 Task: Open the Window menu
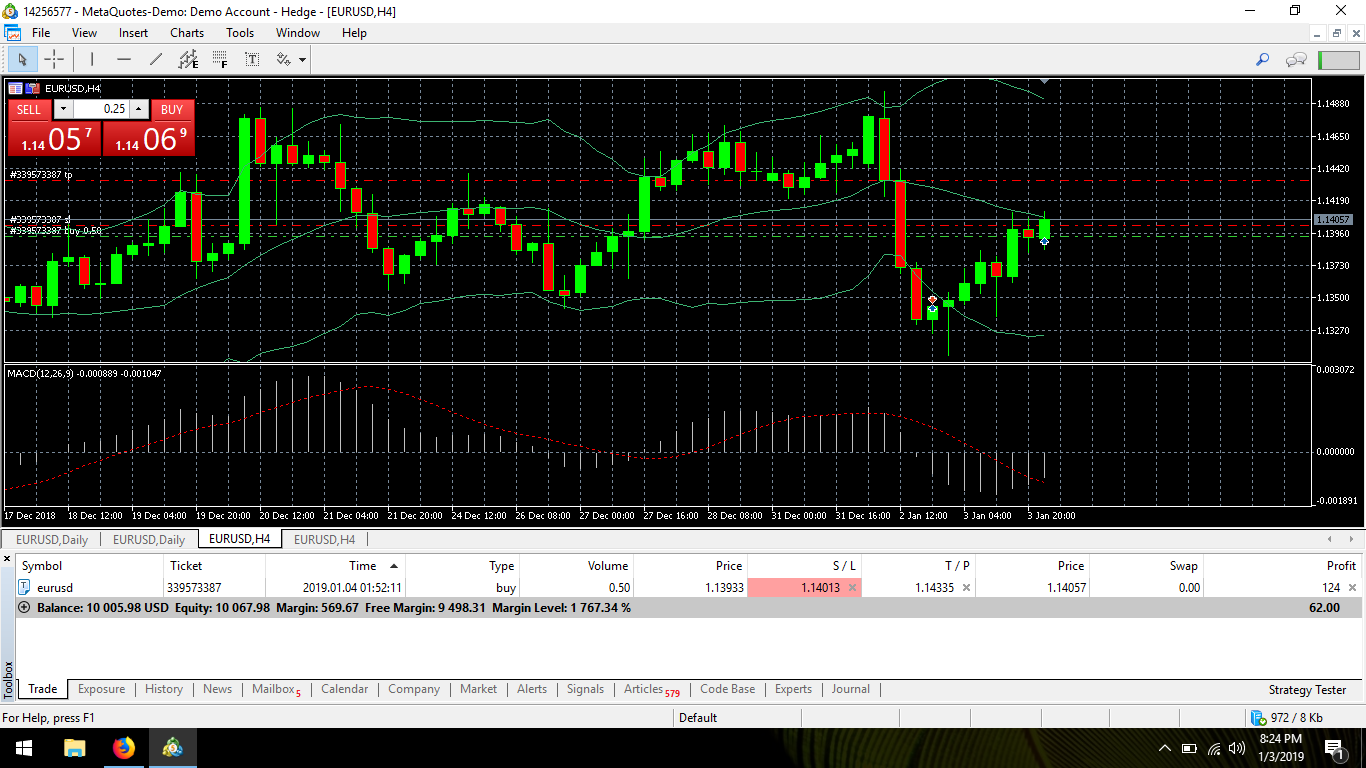click(x=298, y=33)
